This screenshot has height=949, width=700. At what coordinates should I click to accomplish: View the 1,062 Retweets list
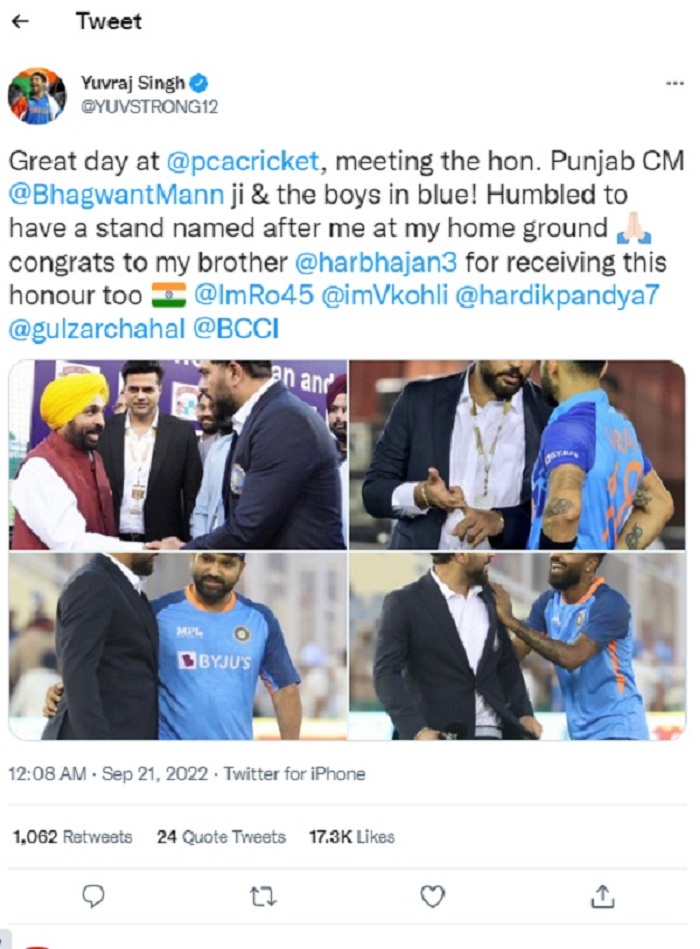(x=73, y=837)
